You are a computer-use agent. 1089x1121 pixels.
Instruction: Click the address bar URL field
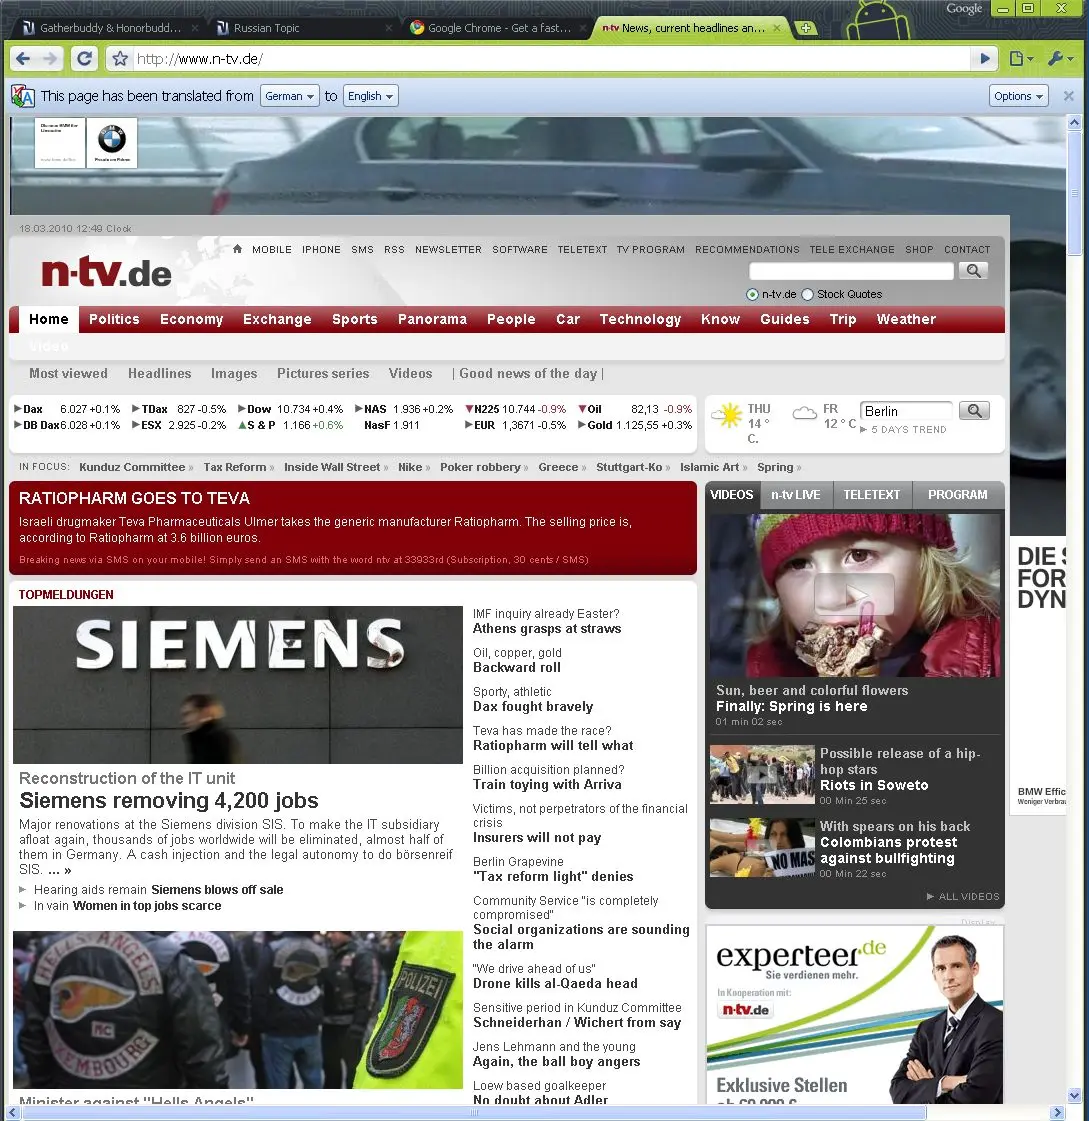point(551,59)
